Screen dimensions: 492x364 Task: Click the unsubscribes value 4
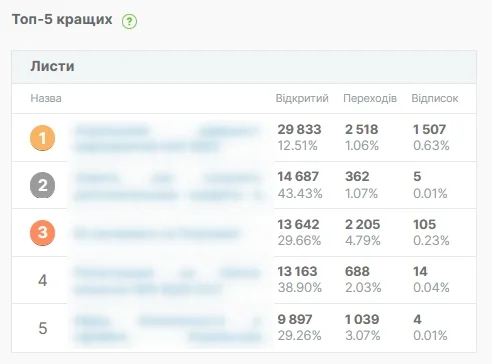coord(417,319)
